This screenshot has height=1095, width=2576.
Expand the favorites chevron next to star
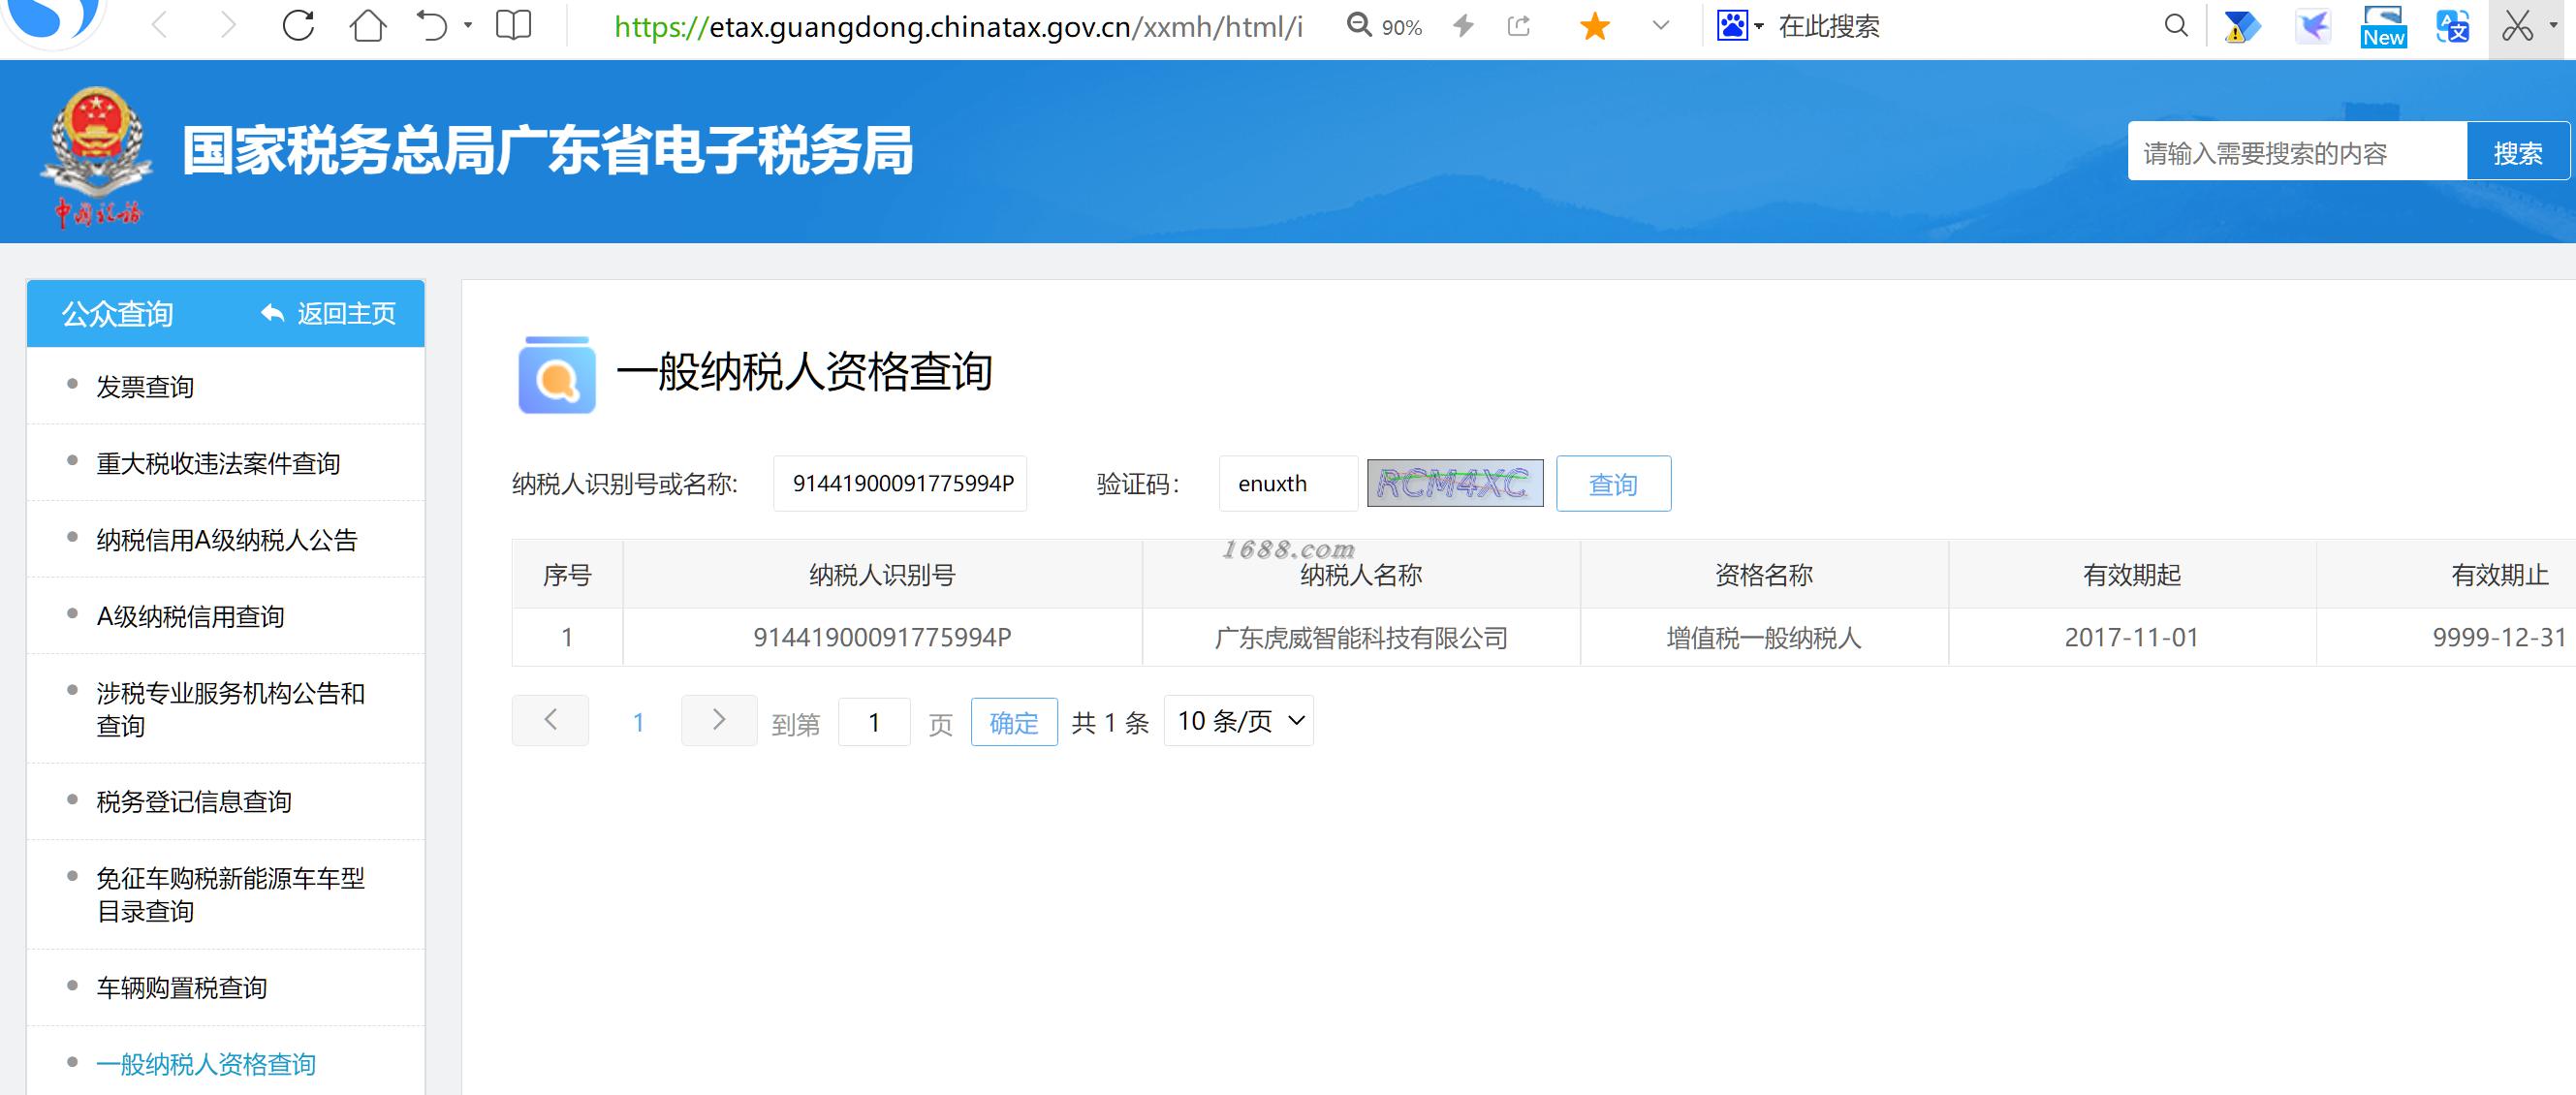(x=1661, y=26)
